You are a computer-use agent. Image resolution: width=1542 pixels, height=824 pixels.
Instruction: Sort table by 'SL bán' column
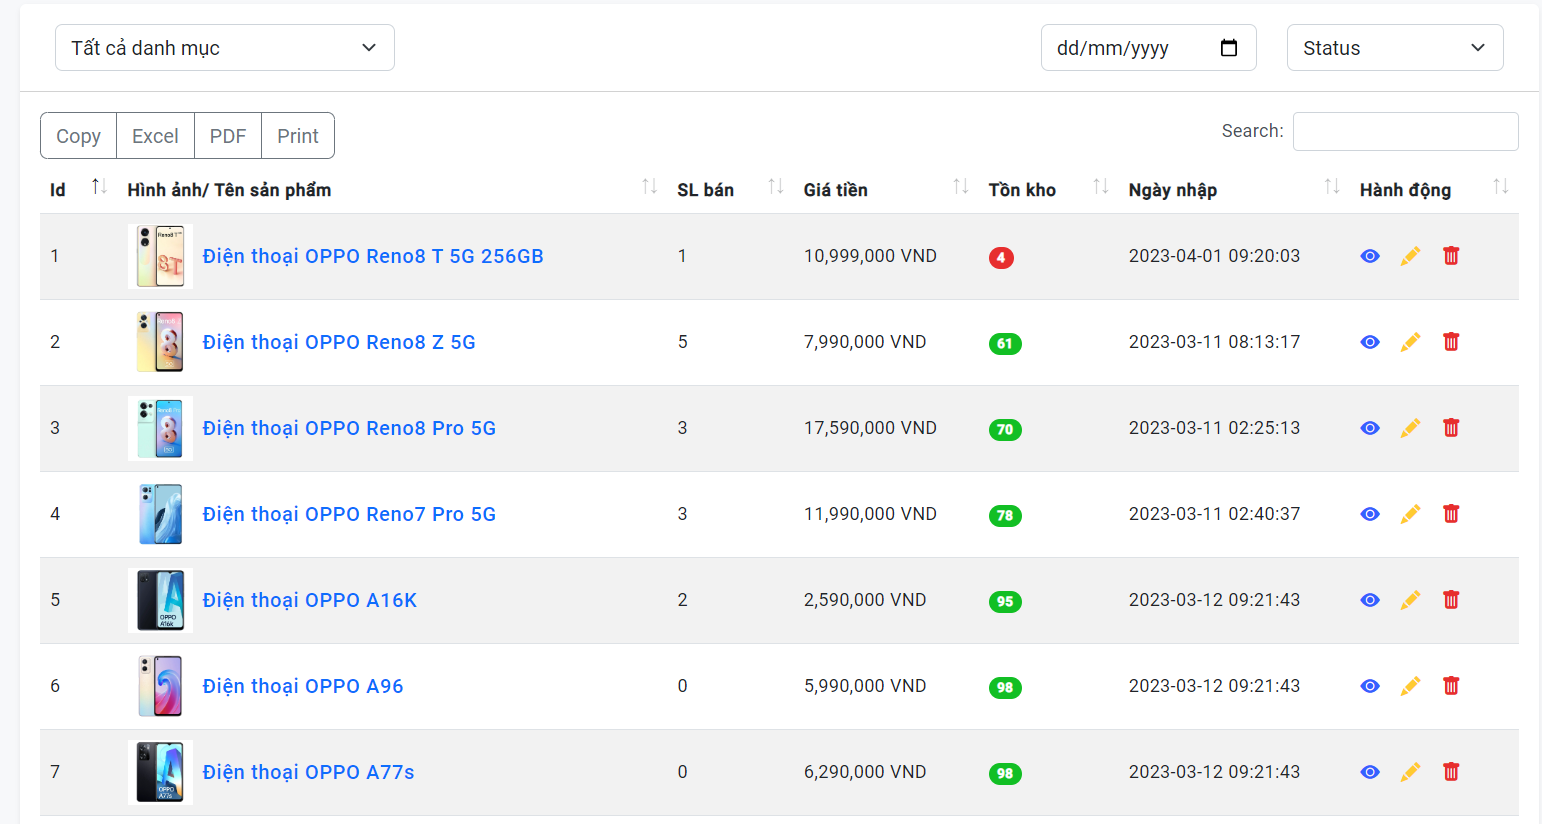click(x=775, y=187)
